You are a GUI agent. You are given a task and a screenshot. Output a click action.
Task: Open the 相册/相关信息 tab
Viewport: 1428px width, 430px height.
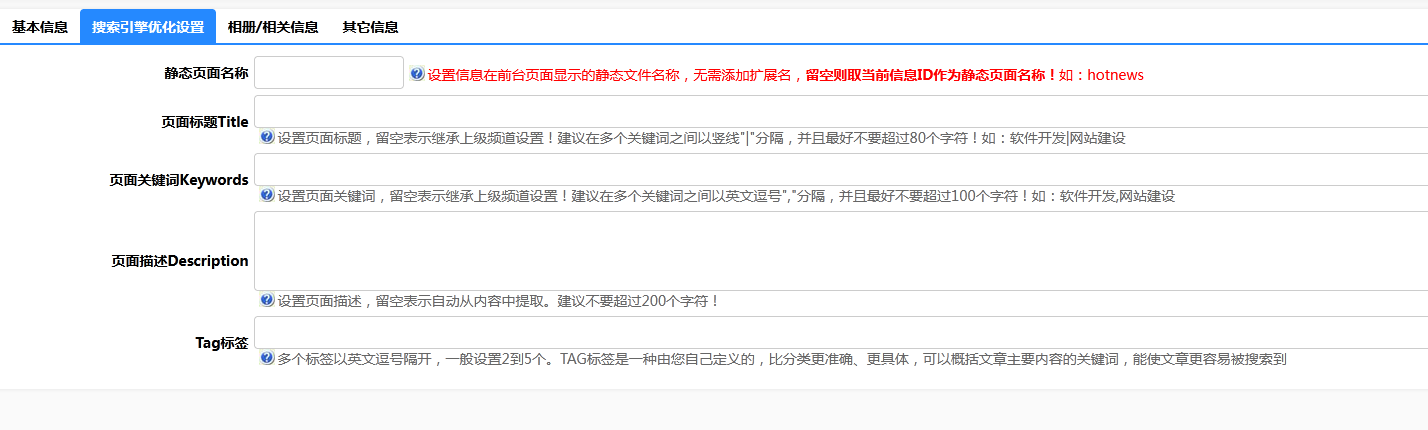[x=273, y=27]
